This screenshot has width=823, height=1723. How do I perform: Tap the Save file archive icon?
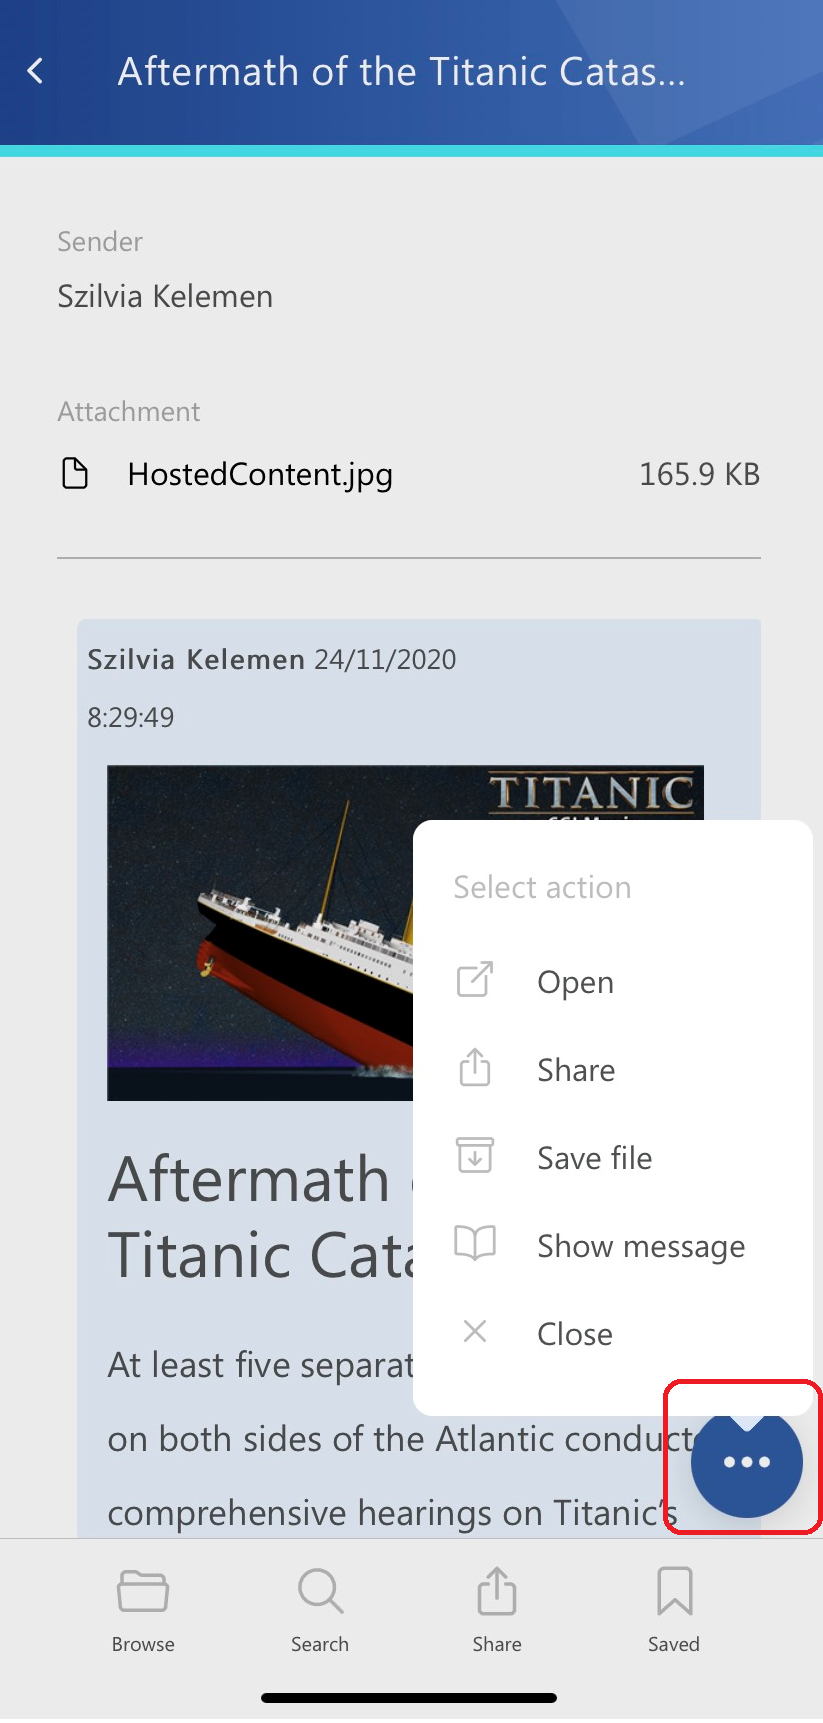tap(475, 1156)
